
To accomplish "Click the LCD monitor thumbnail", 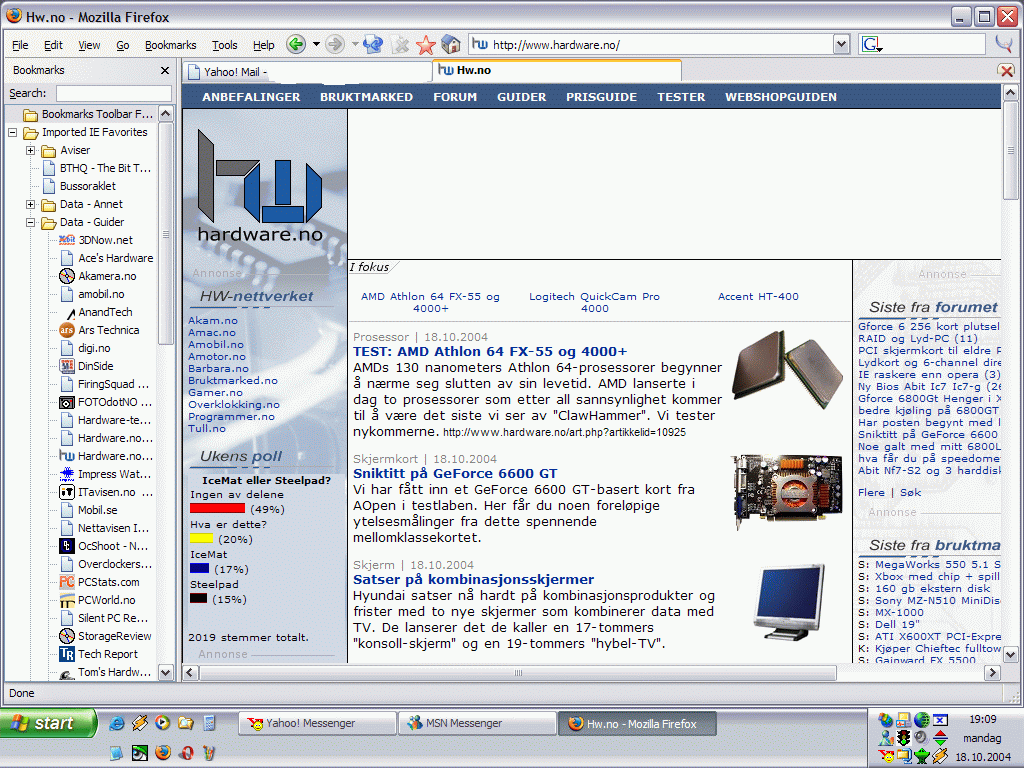I will click(x=789, y=601).
